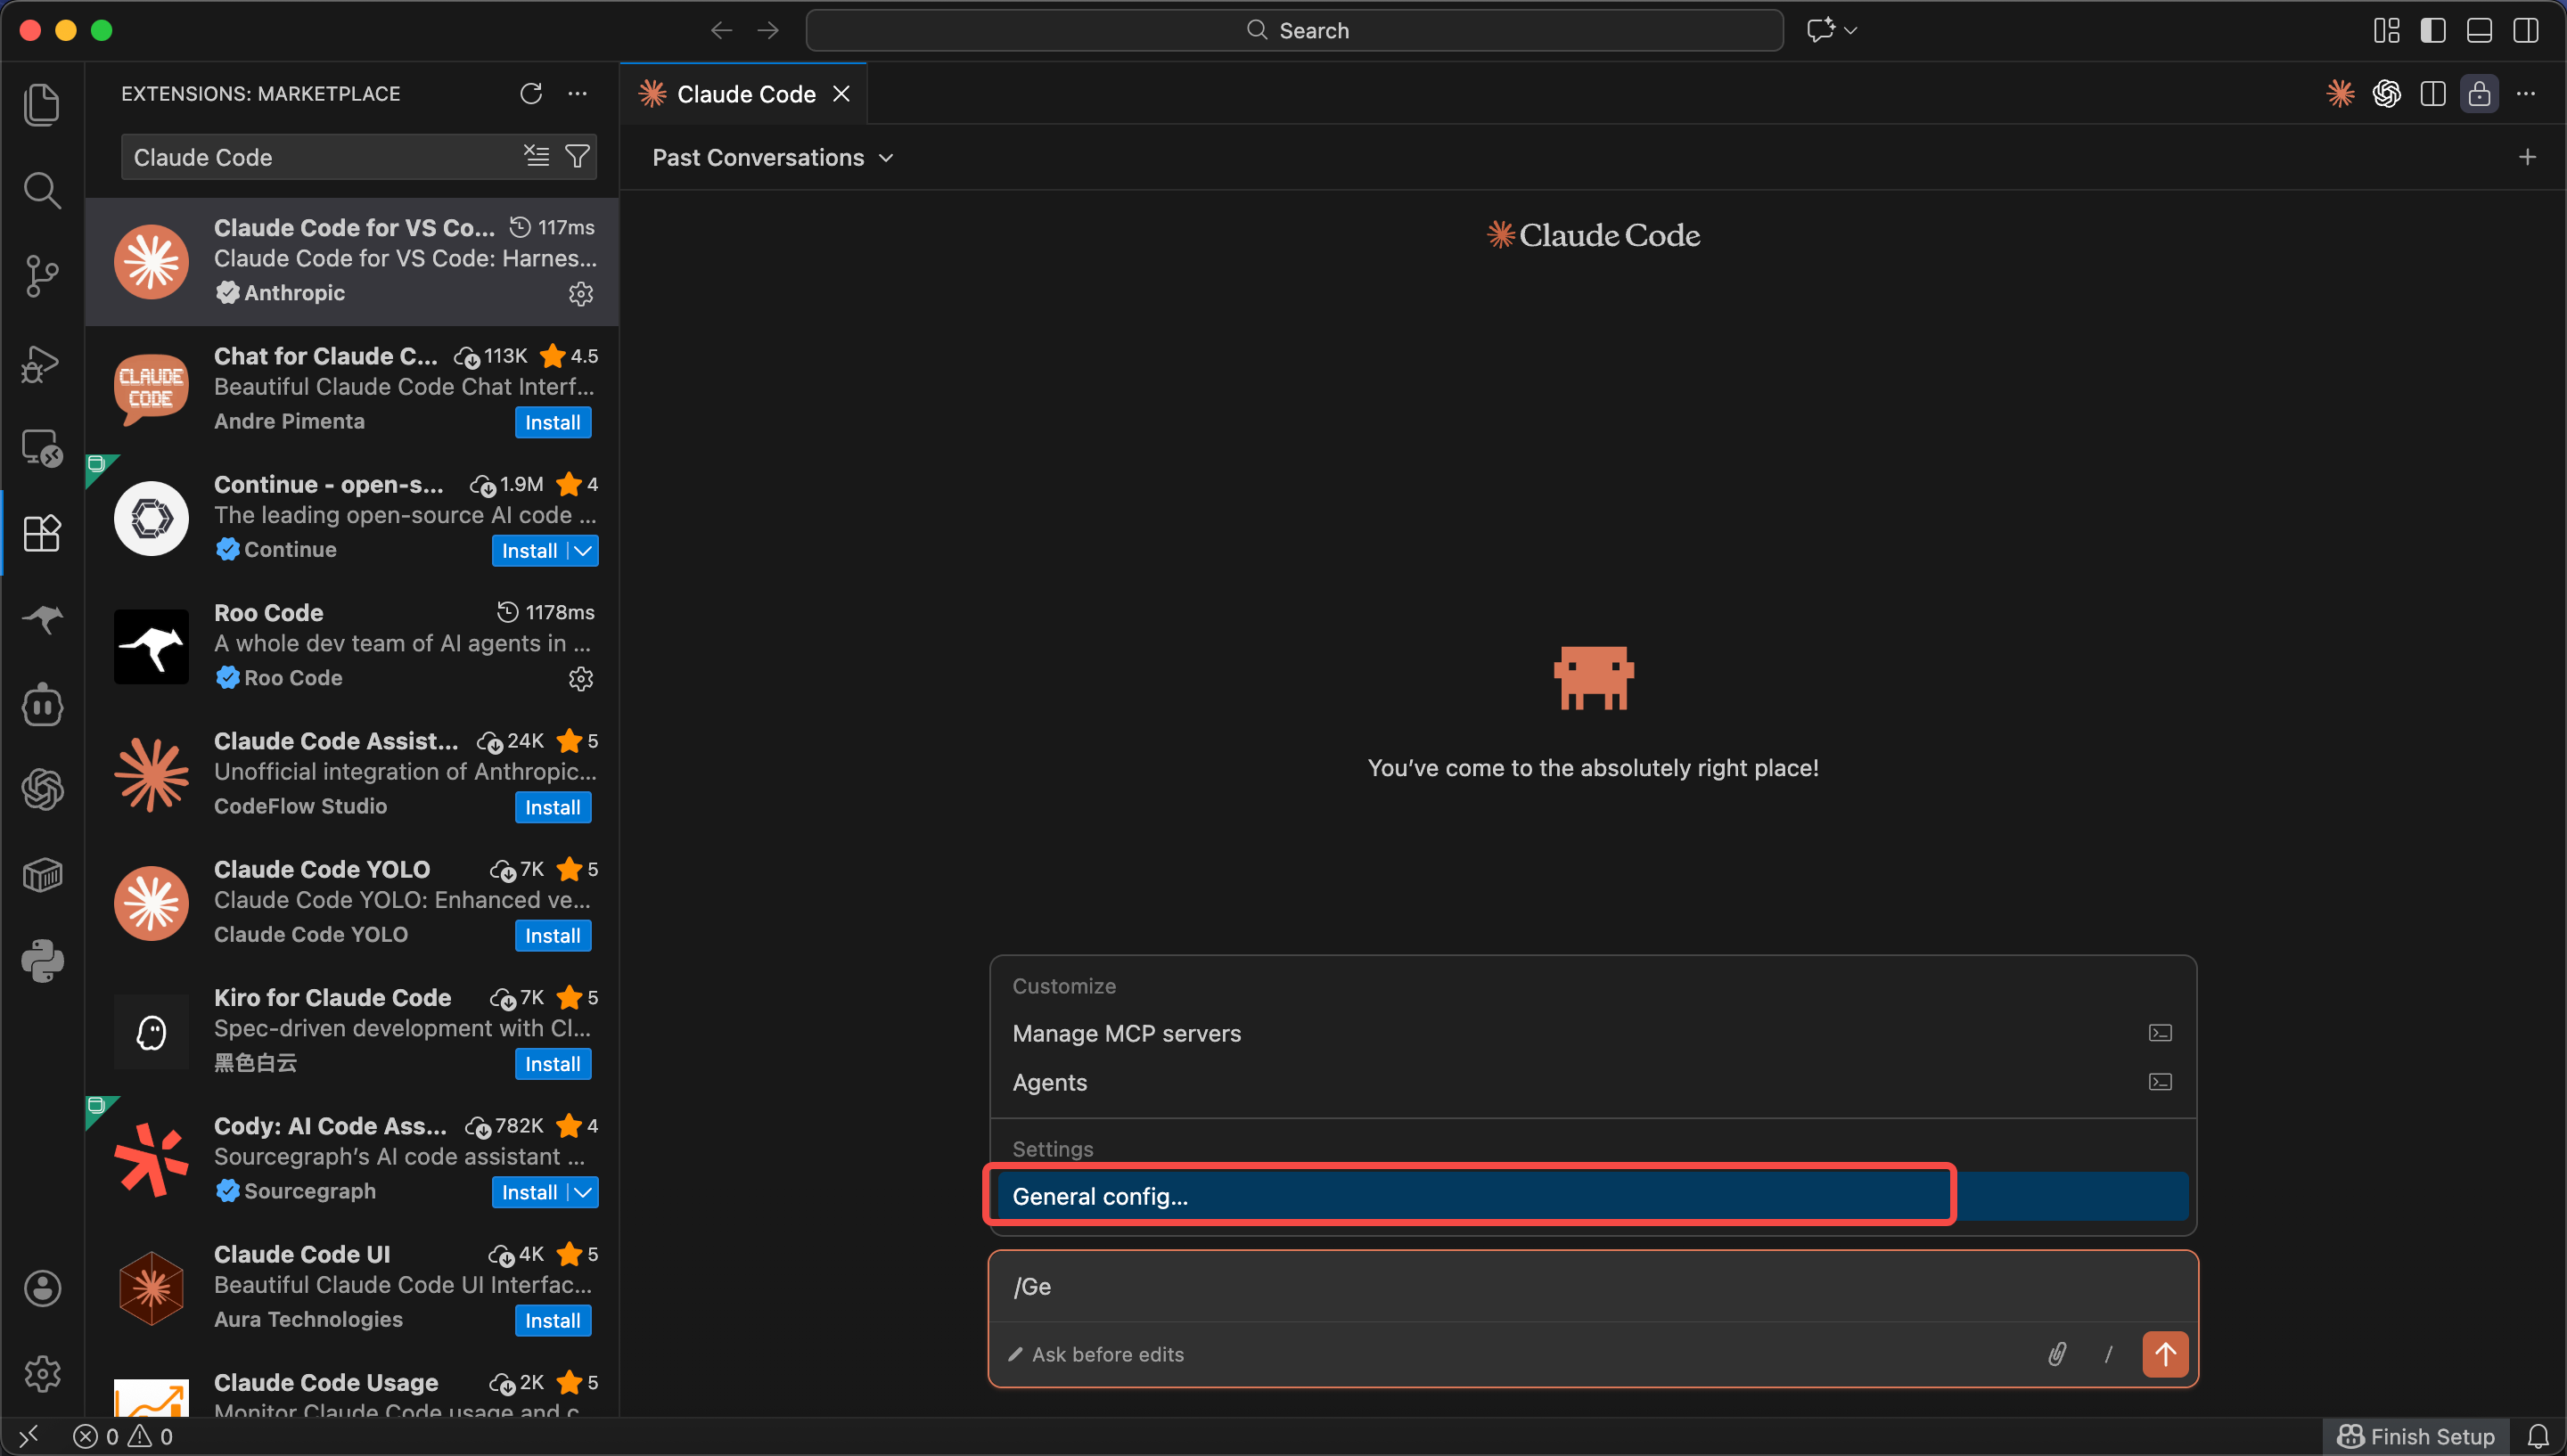The image size is (2567, 1456).
Task: Open settings gear for Roo Code extension
Action: pyautogui.click(x=581, y=679)
